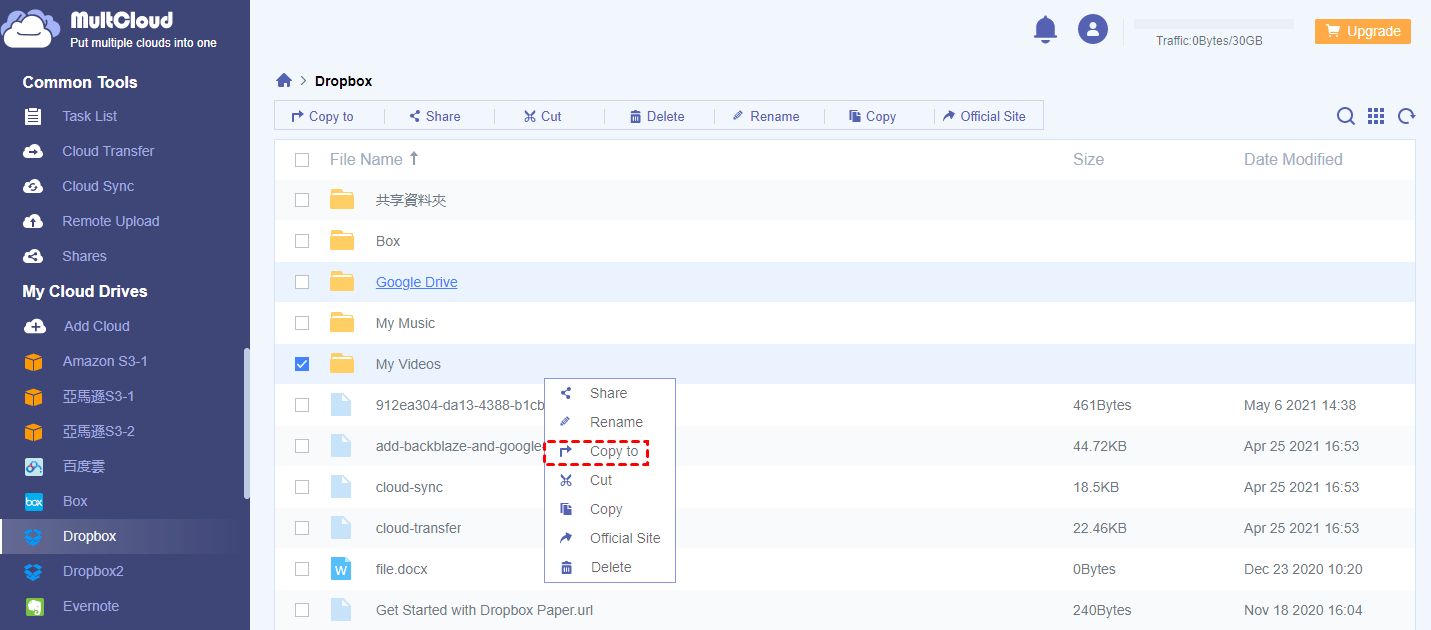Click Copy to toolbar button

[322, 116]
